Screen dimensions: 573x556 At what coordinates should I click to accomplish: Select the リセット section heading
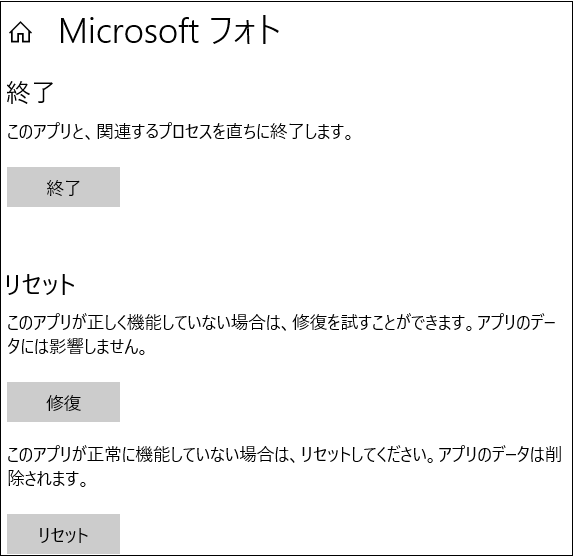pyautogui.click(x=40, y=284)
